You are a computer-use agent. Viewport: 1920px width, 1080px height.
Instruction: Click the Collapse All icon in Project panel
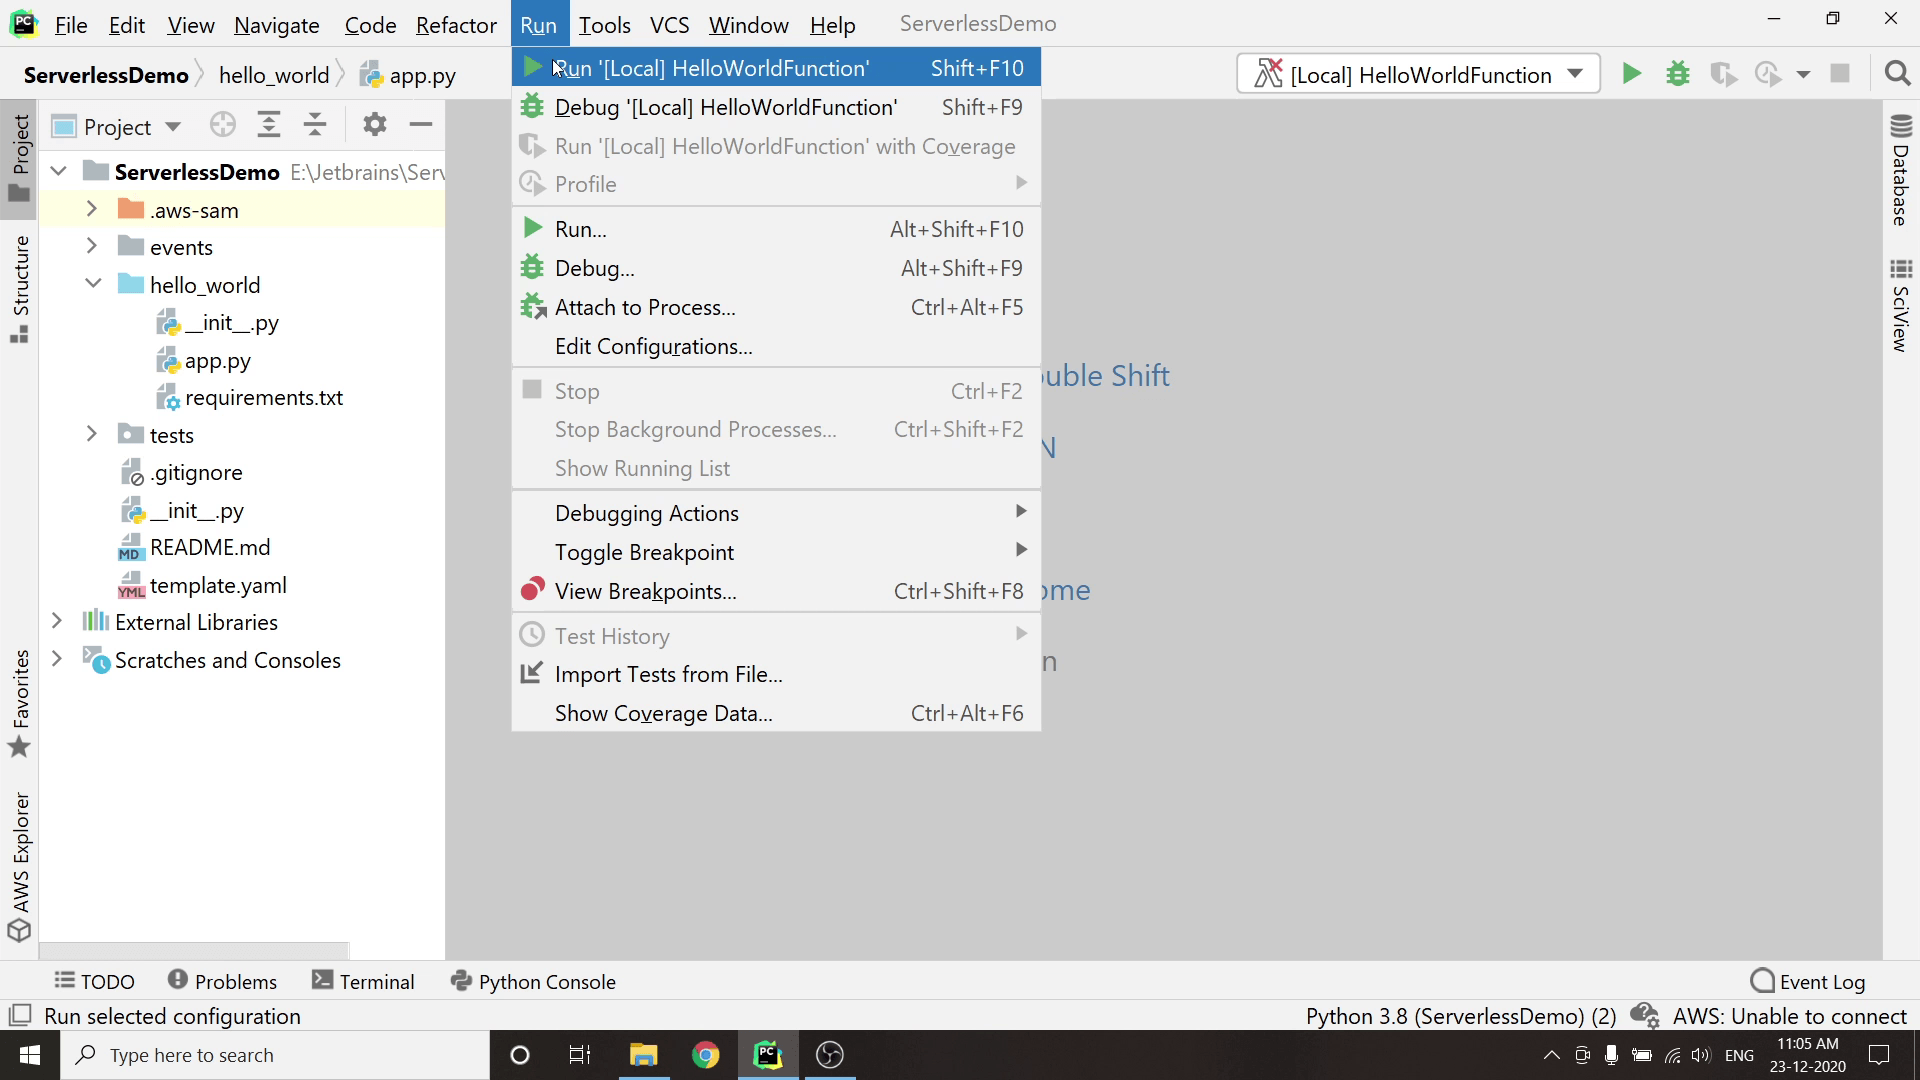tap(315, 125)
